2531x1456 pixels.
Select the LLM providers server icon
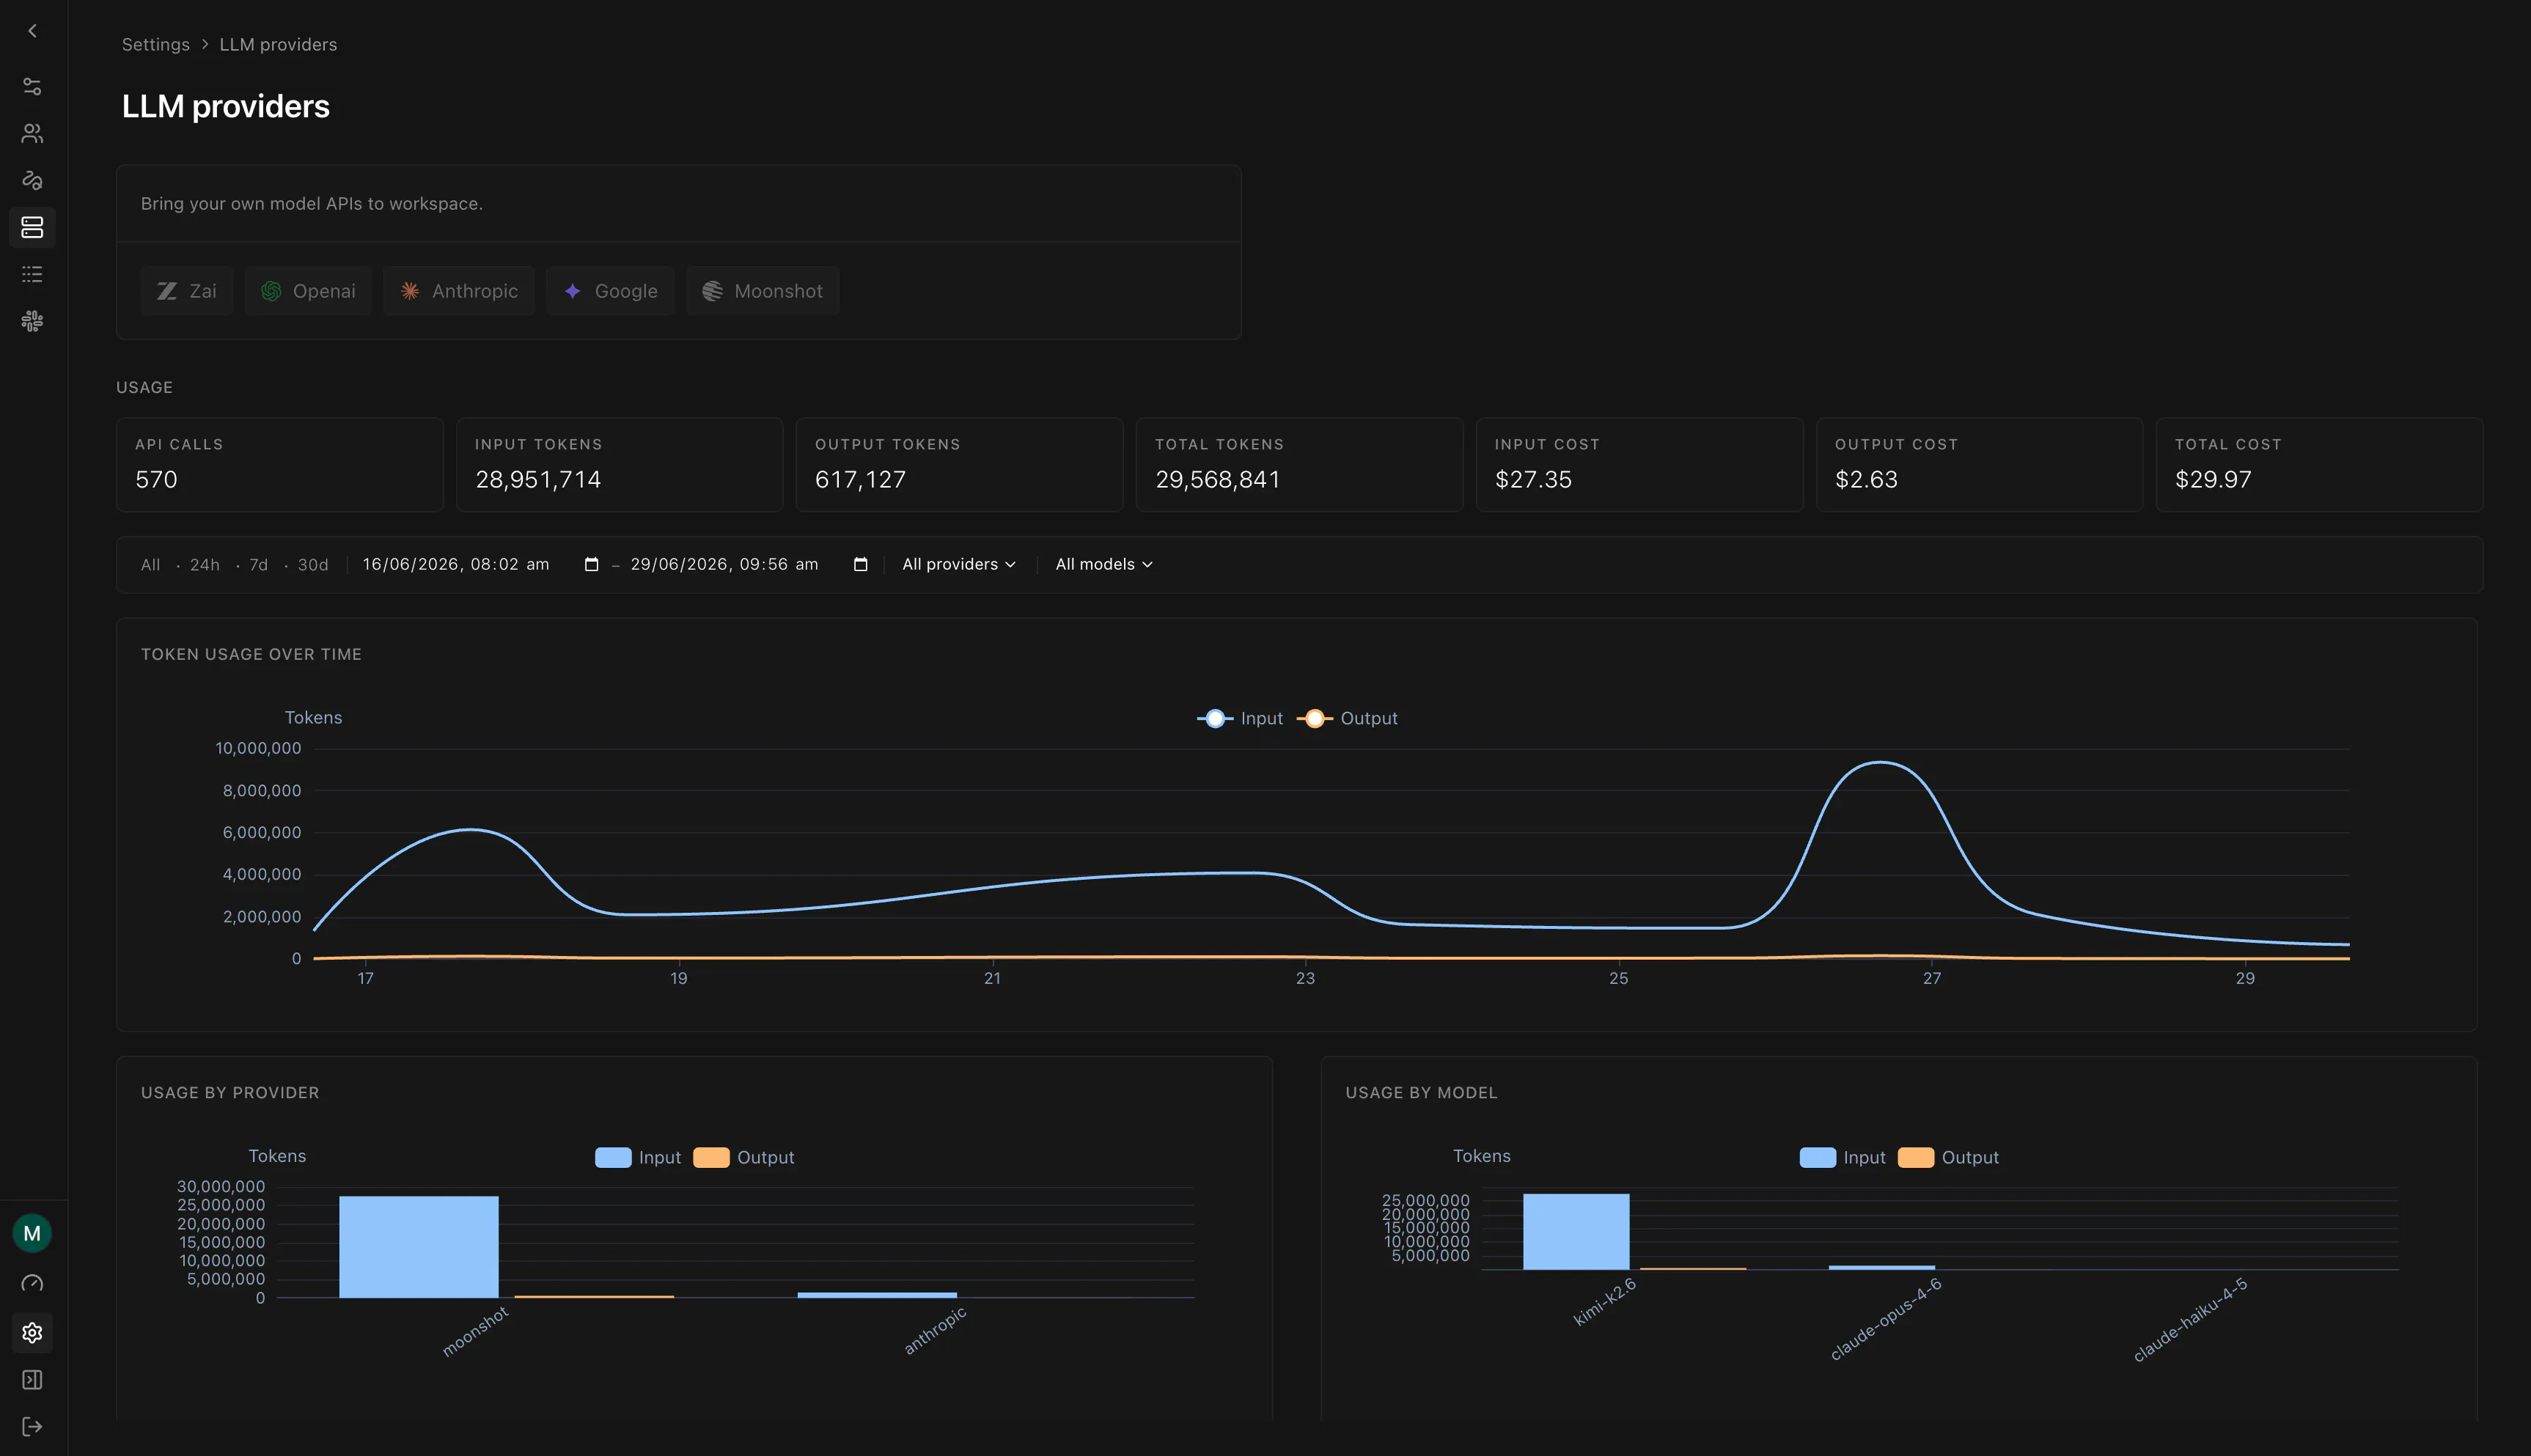32,227
